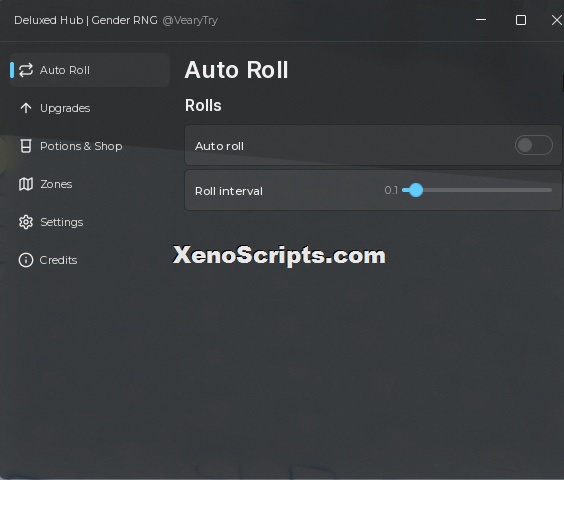Viewport: 564px width, 510px height.
Task: Open the Auto Roll sidebar tab
Action: click(x=90, y=70)
